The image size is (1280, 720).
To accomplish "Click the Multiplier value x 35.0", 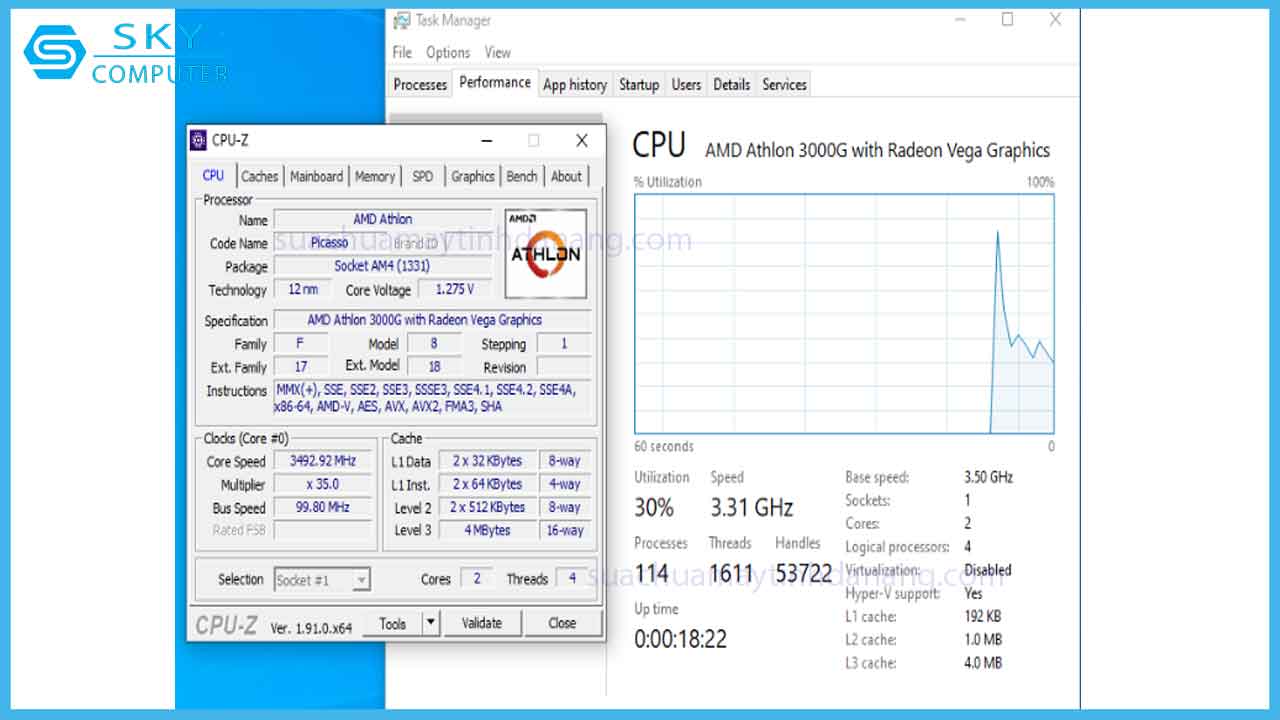I will click(323, 484).
